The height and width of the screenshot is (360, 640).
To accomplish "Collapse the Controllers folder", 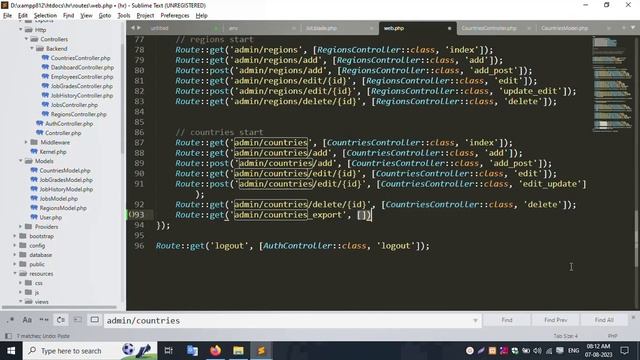I will [26, 39].
